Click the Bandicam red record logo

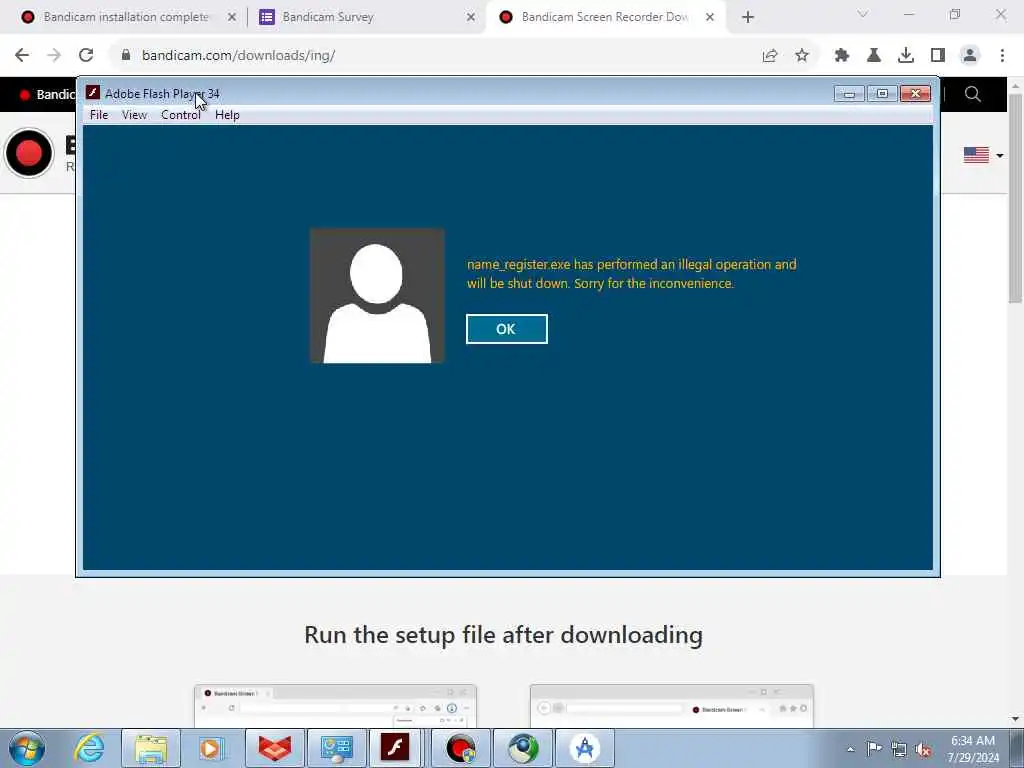[29, 153]
